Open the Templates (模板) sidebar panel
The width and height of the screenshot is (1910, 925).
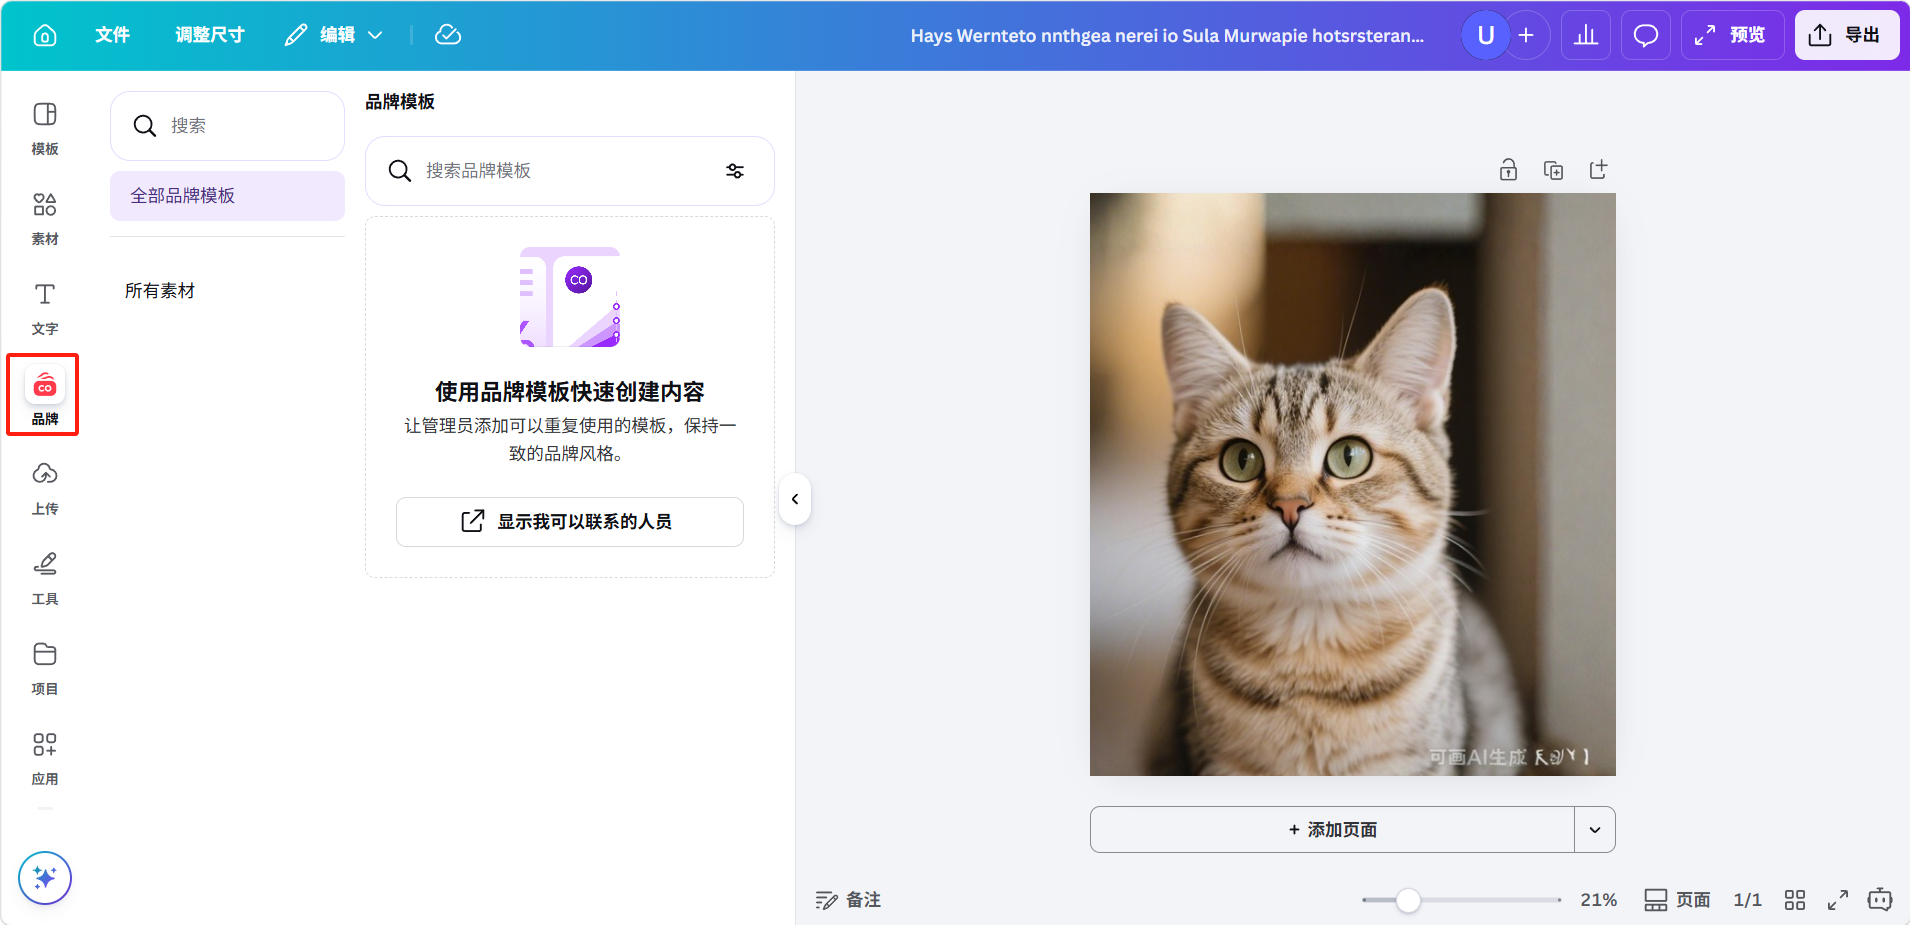click(x=45, y=128)
